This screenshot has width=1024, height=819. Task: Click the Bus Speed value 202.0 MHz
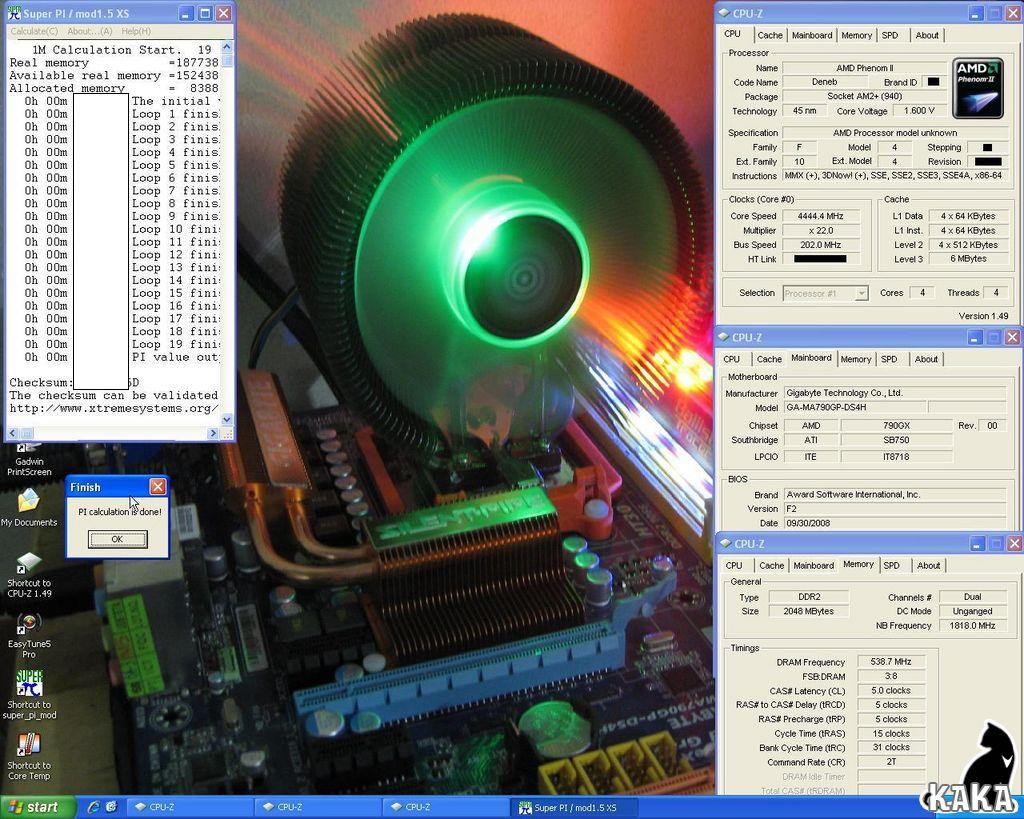click(821, 245)
